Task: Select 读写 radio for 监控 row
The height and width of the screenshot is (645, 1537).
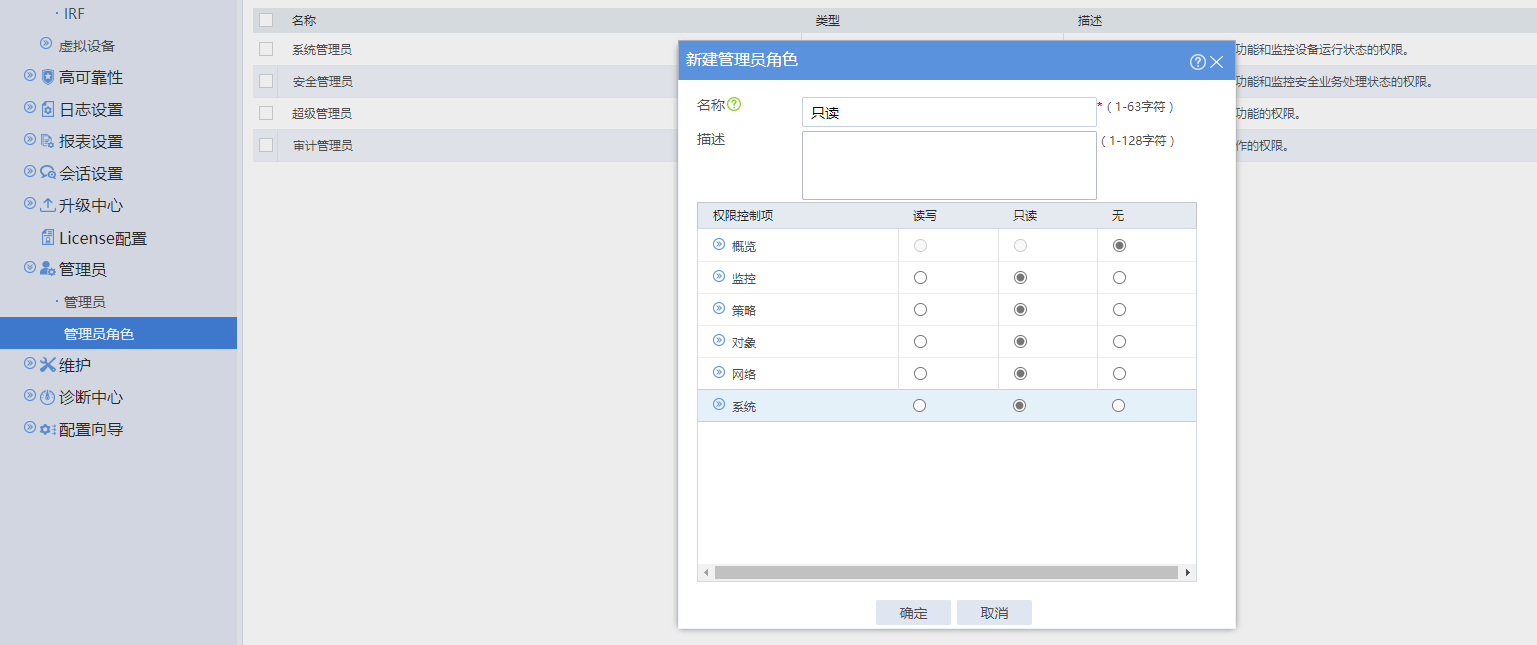Action: [920, 277]
